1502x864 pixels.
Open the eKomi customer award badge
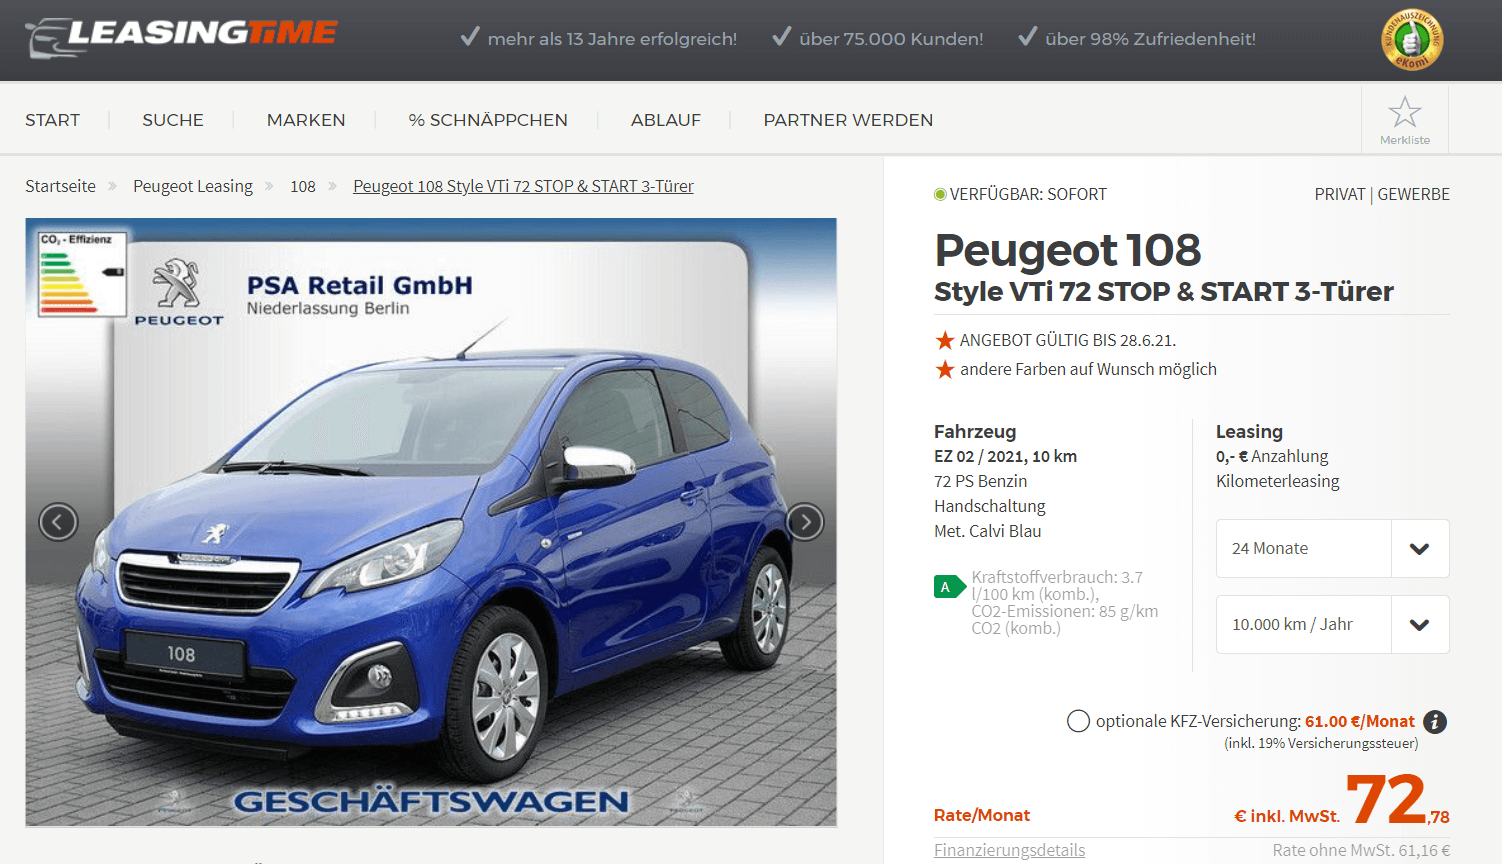[x=1412, y=40]
